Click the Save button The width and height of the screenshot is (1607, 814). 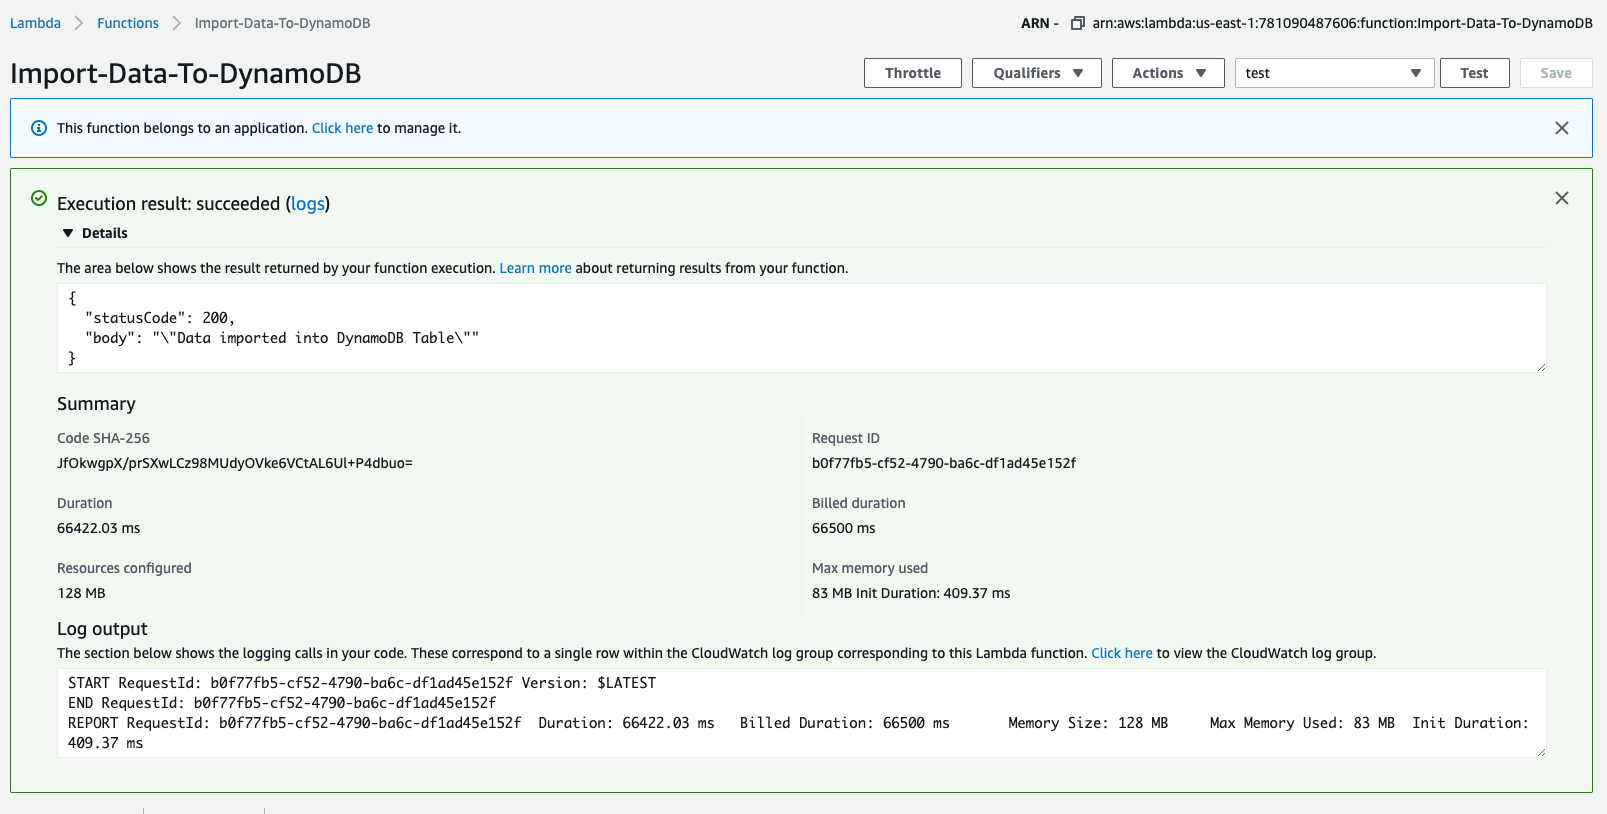point(1555,73)
